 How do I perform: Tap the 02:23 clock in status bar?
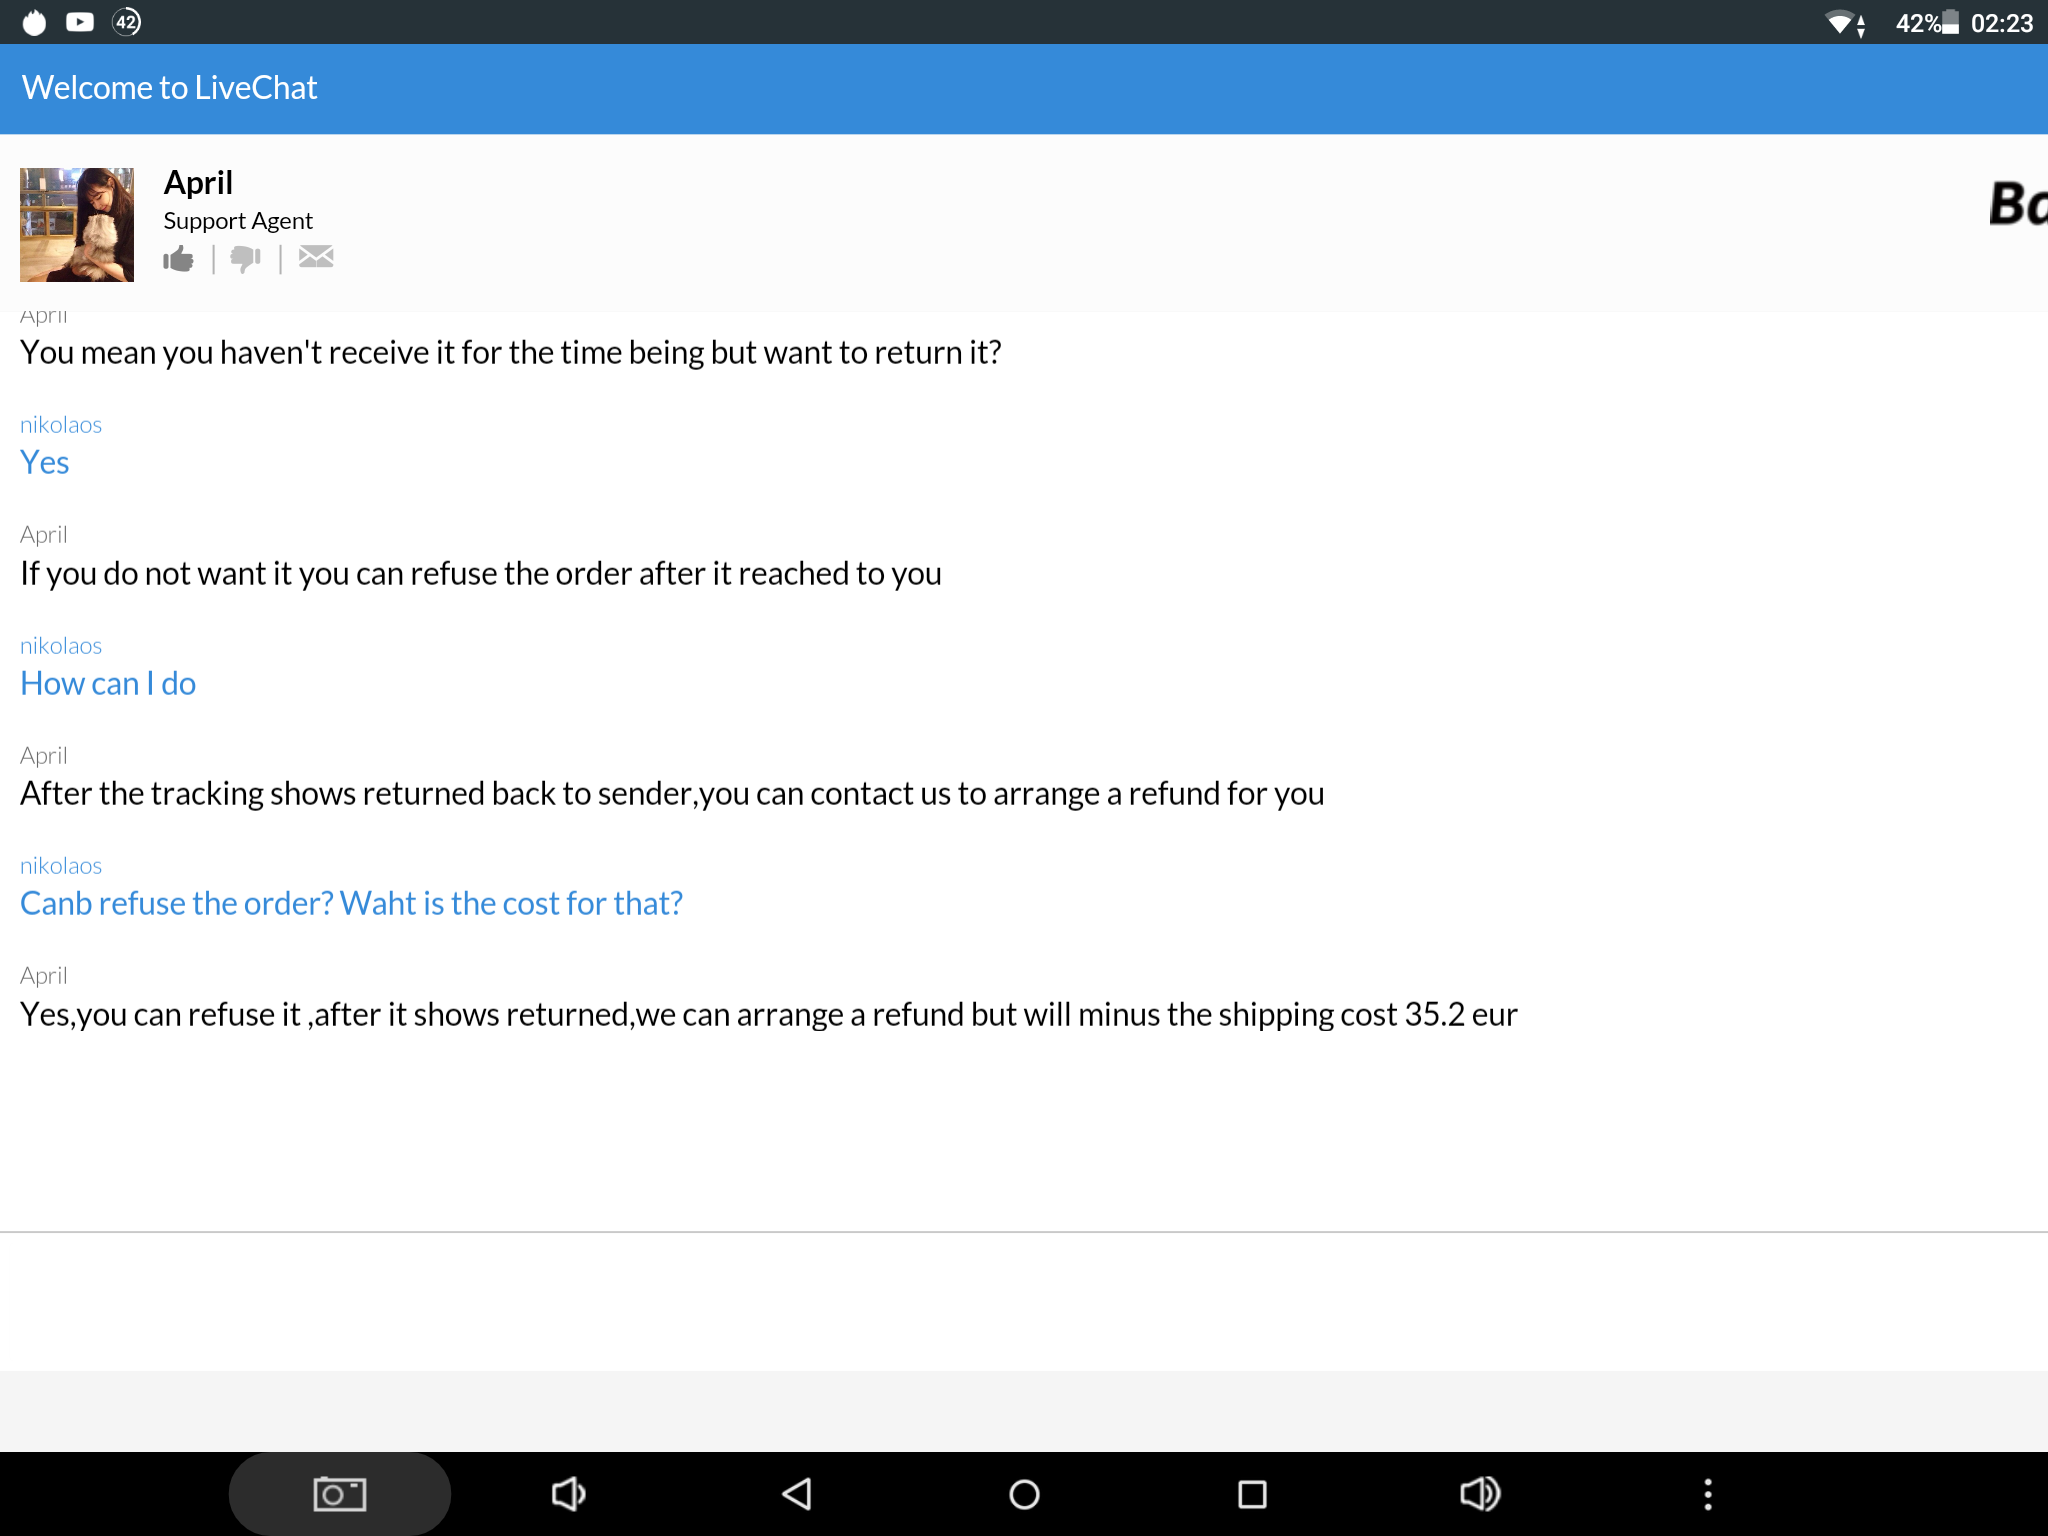[2001, 23]
